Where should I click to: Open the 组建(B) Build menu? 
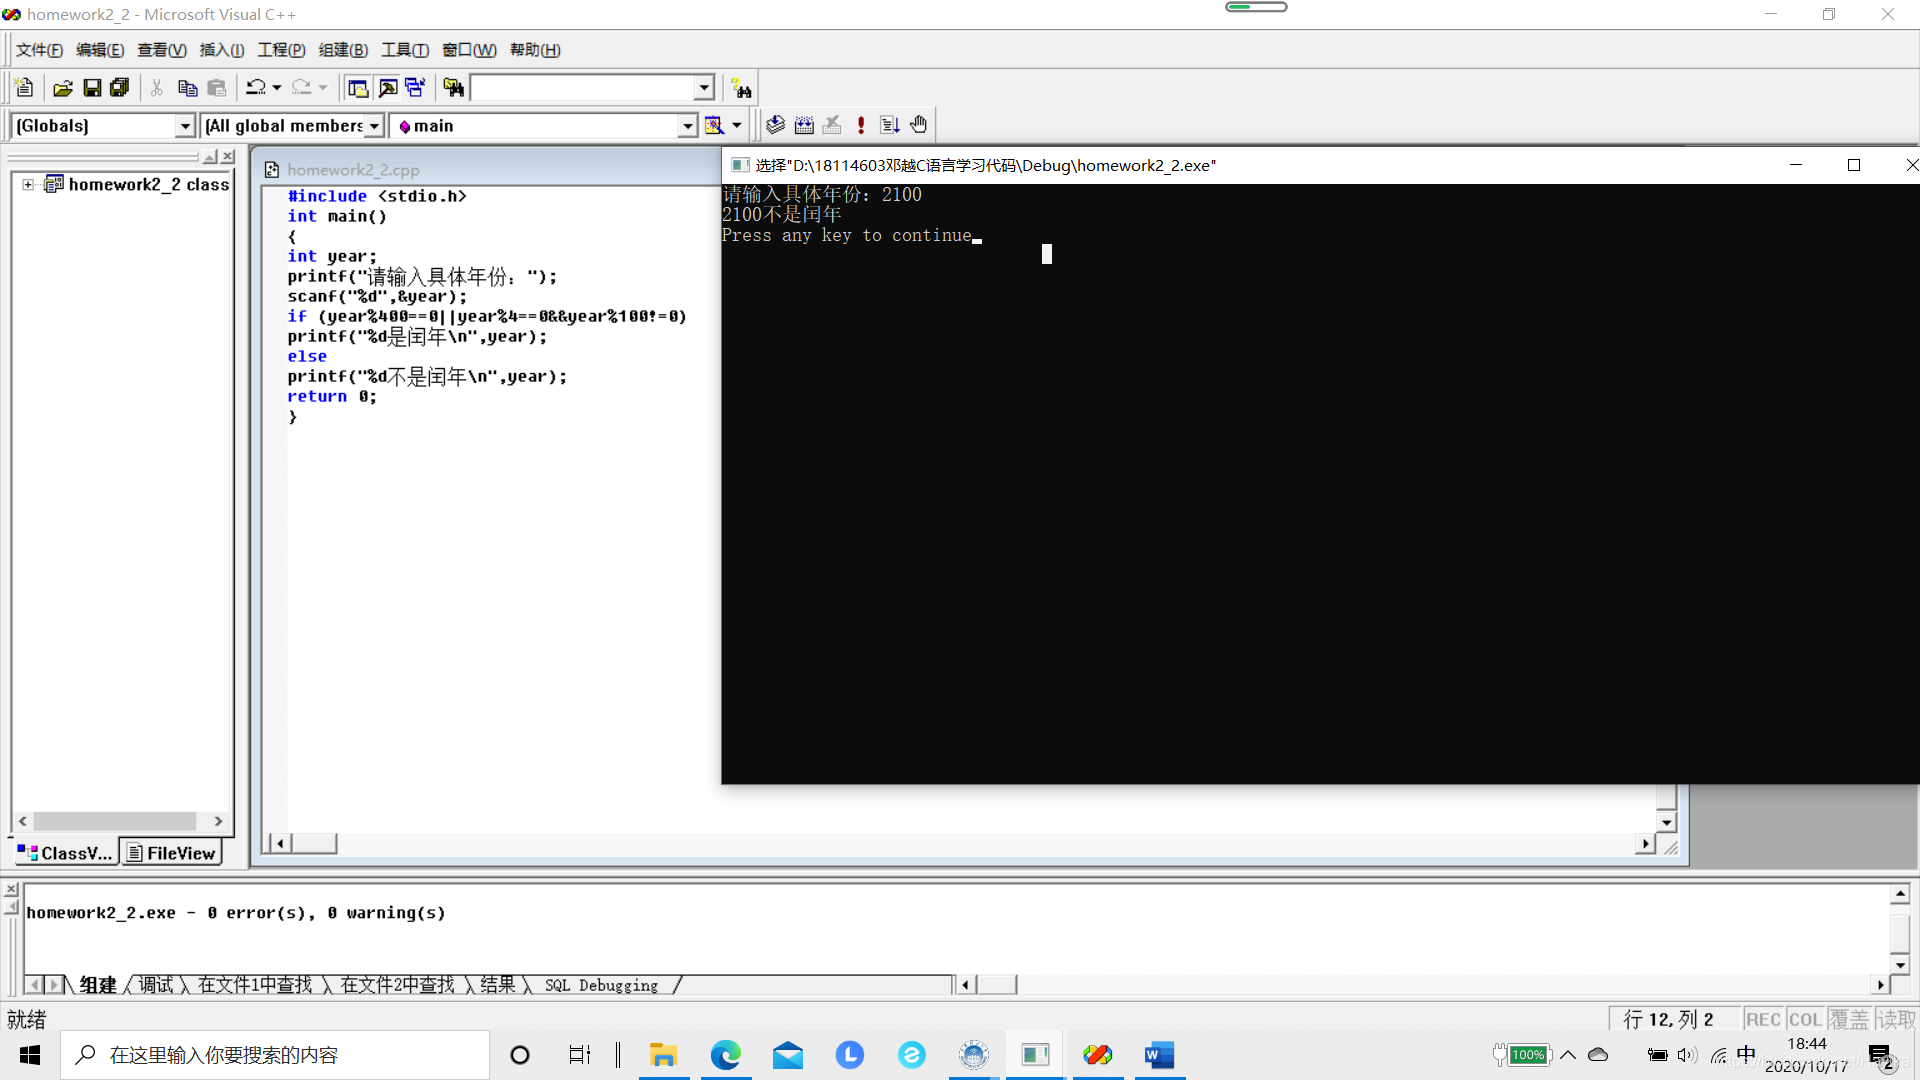[x=343, y=50]
